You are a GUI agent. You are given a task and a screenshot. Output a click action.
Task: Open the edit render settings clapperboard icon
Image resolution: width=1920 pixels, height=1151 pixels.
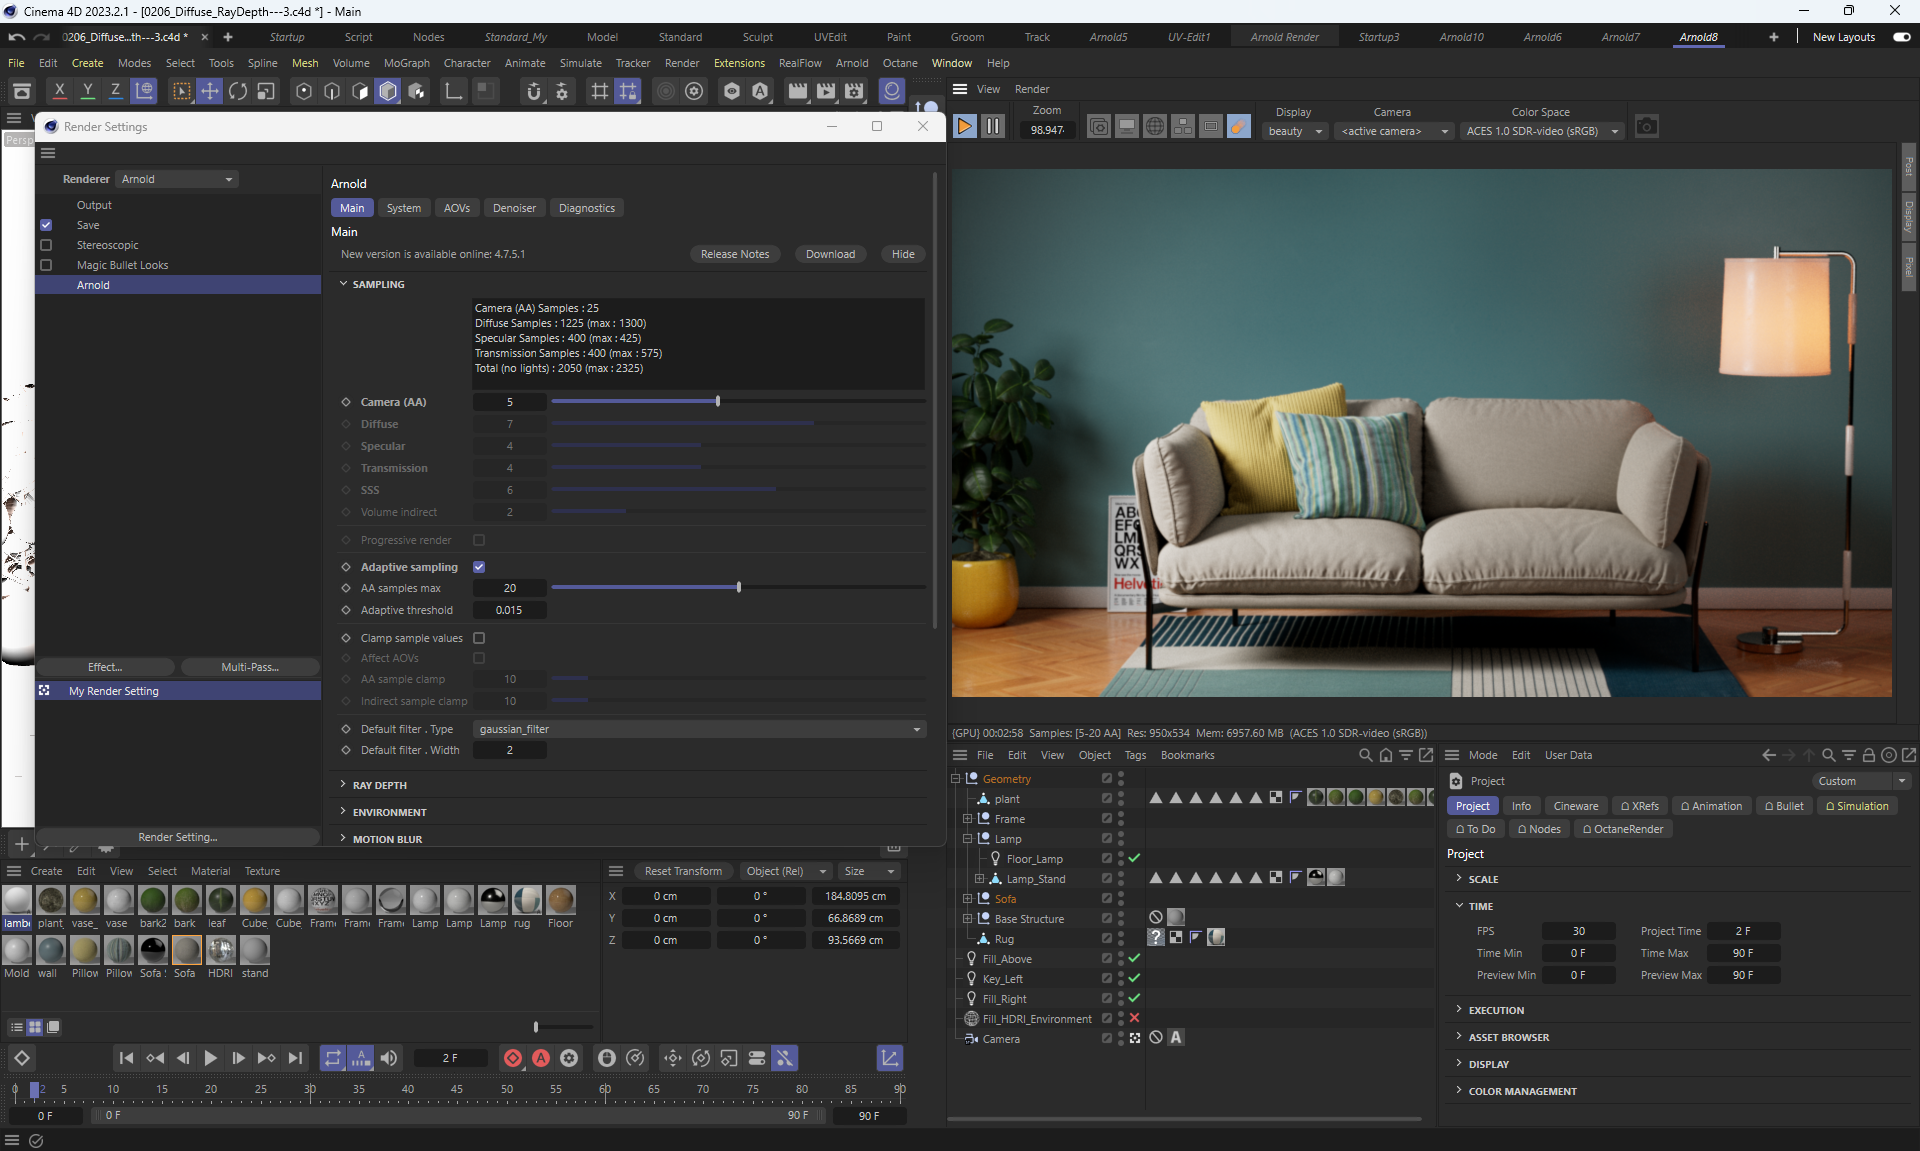coord(854,92)
